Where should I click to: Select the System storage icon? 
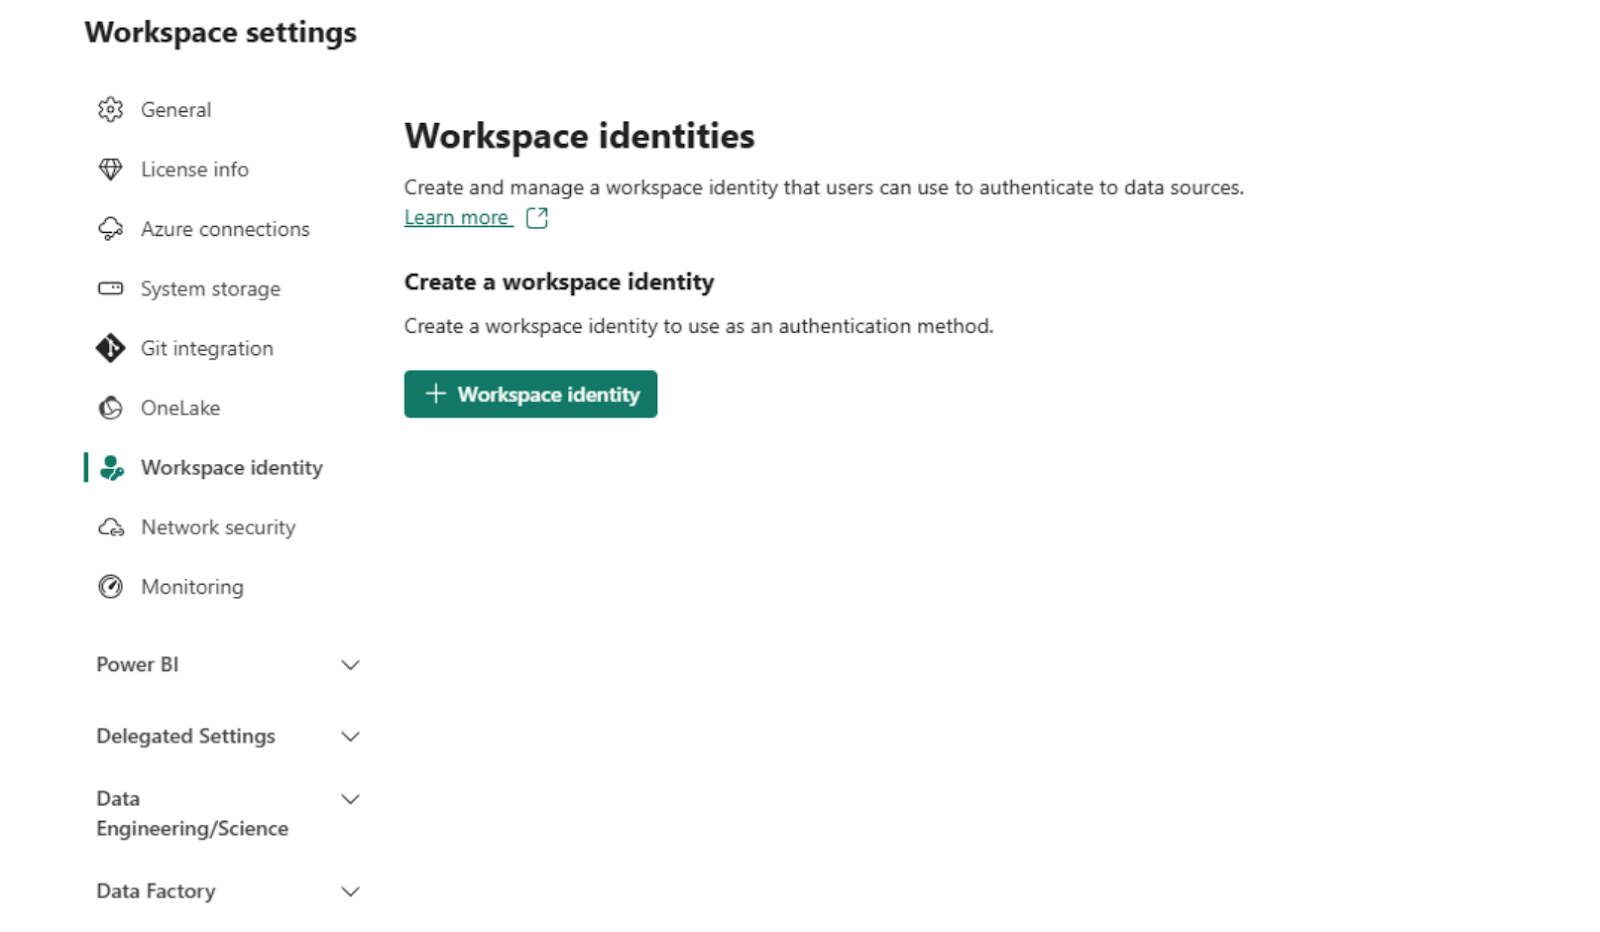[x=111, y=288]
